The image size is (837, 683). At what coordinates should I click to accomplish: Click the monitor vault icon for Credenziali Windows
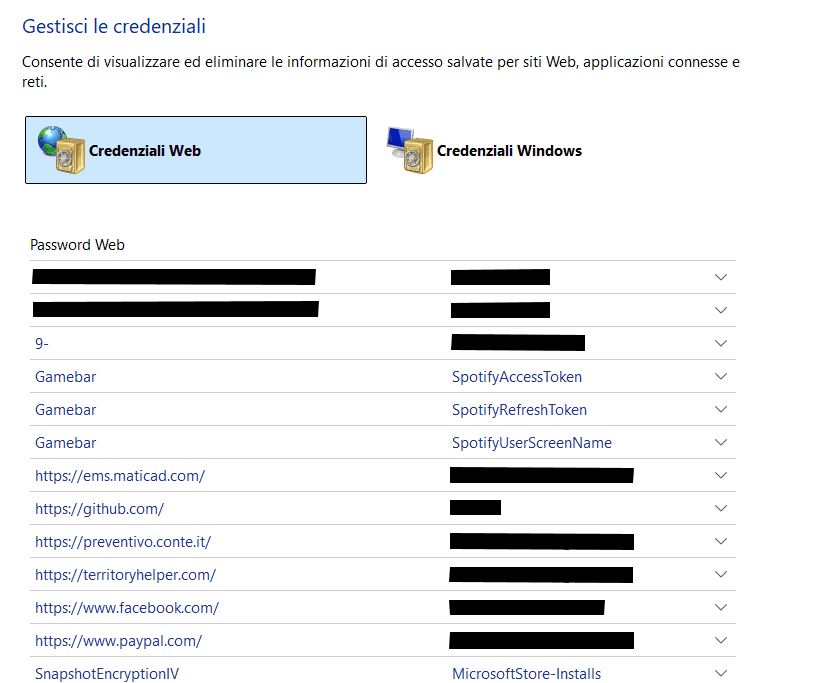tap(409, 150)
